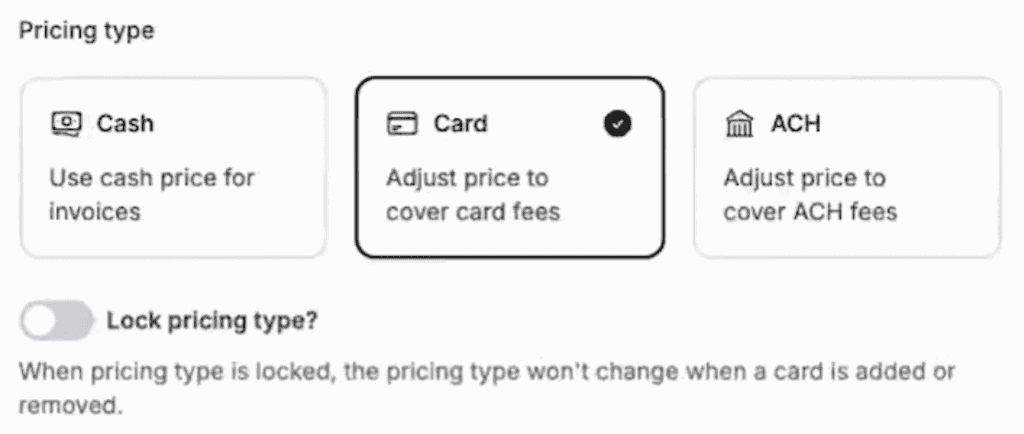
Task: Click "Adjust price to cover ACH fees" text
Action: (809, 195)
